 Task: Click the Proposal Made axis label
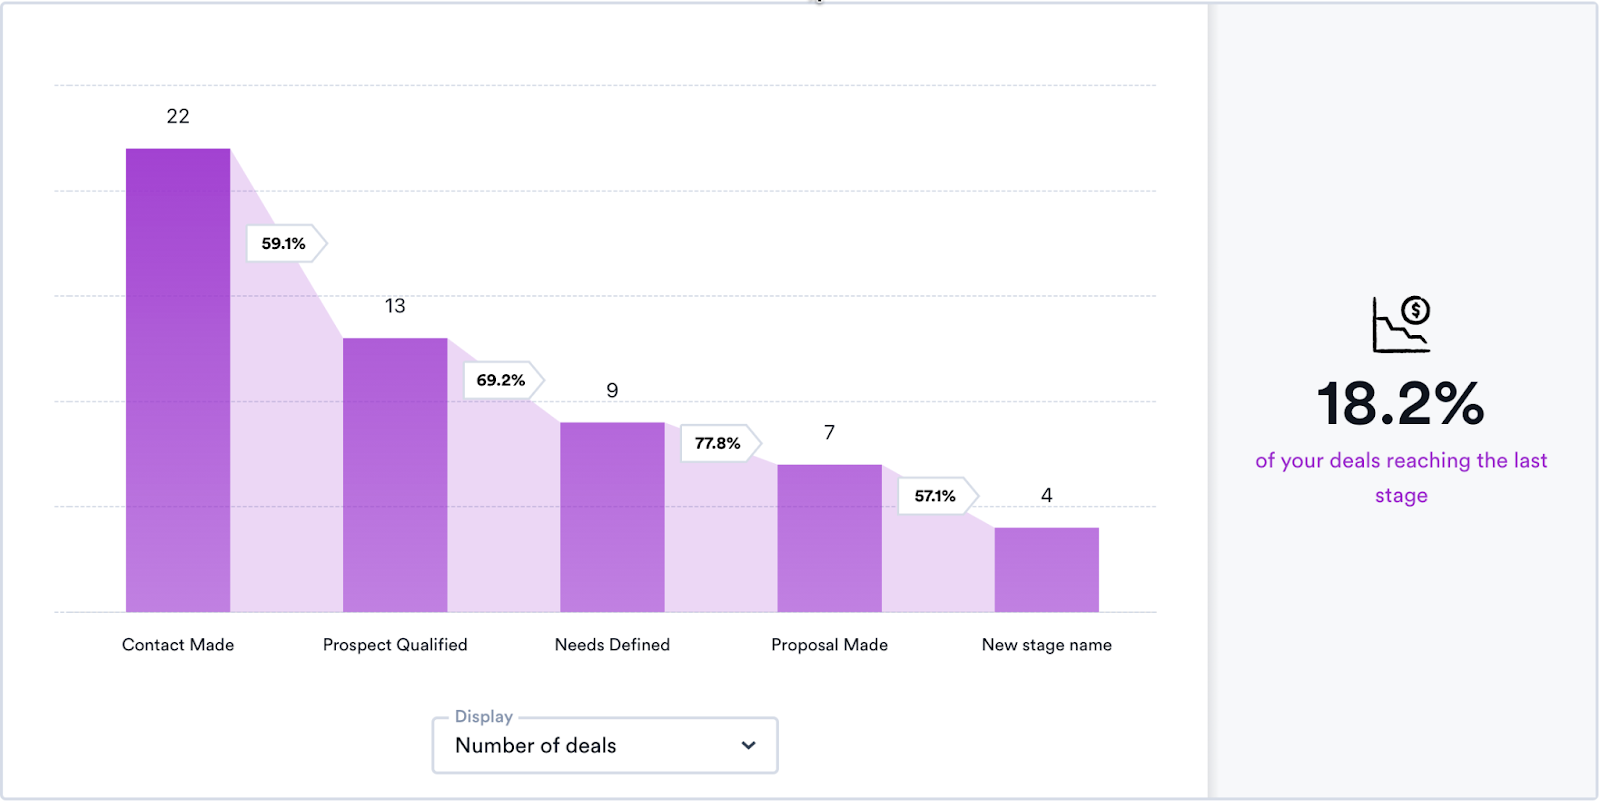coord(829,645)
